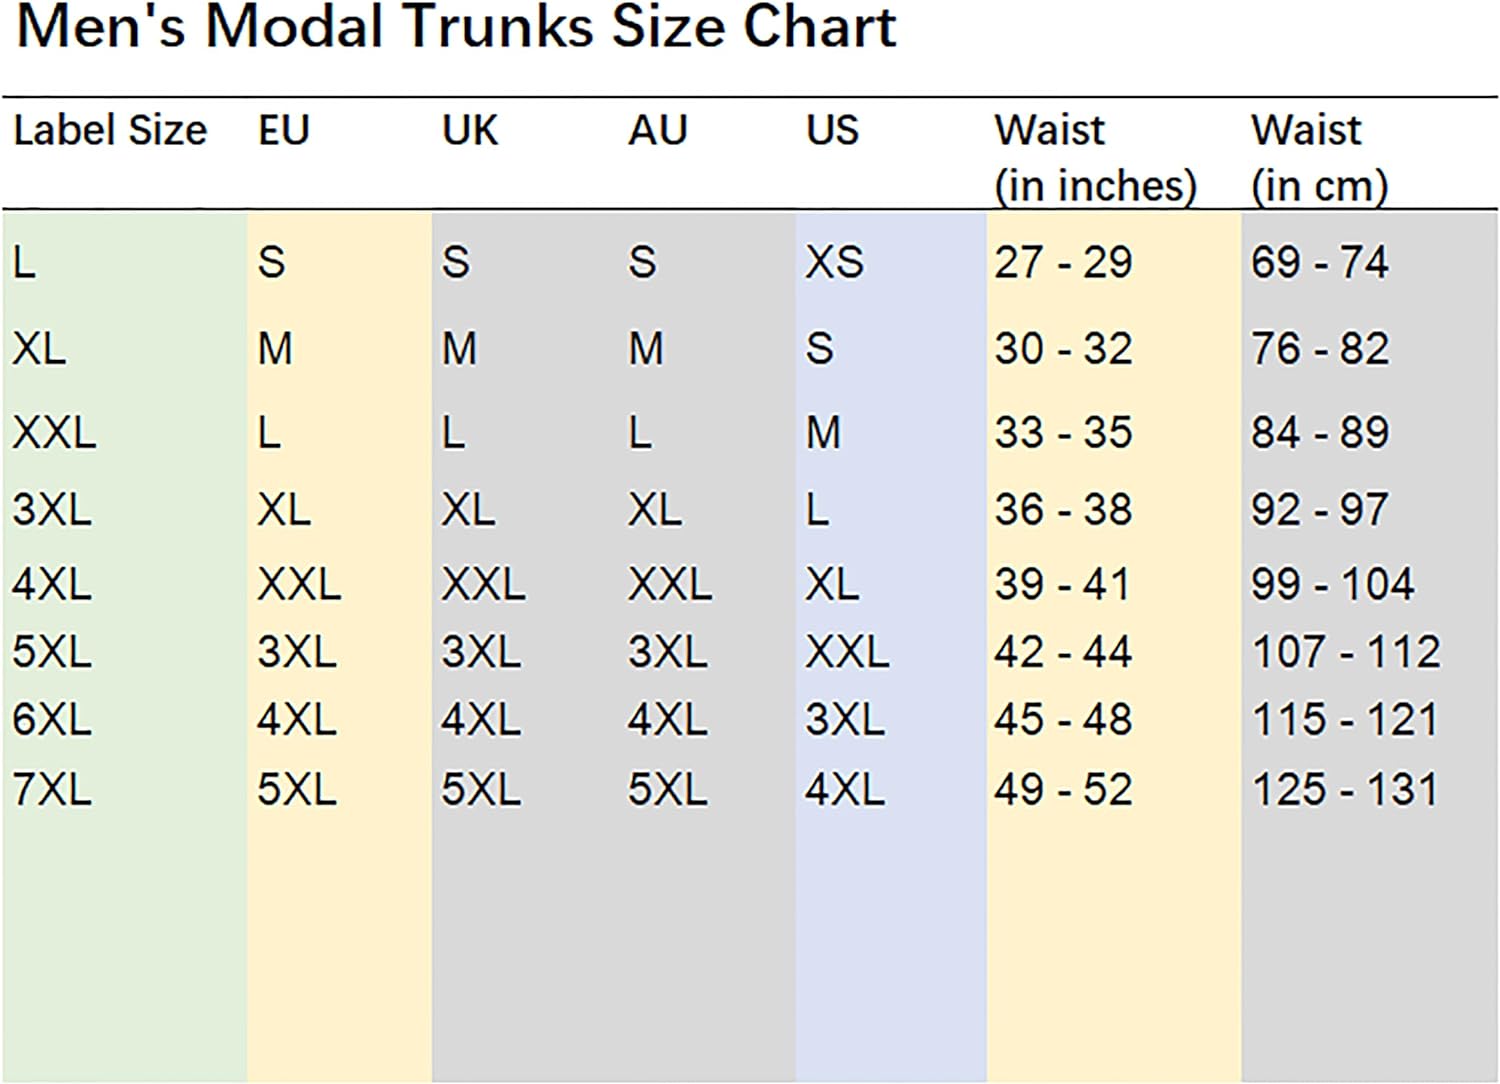Select the UK column header
The width and height of the screenshot is (1500, 1084).
tap(470, 131)
